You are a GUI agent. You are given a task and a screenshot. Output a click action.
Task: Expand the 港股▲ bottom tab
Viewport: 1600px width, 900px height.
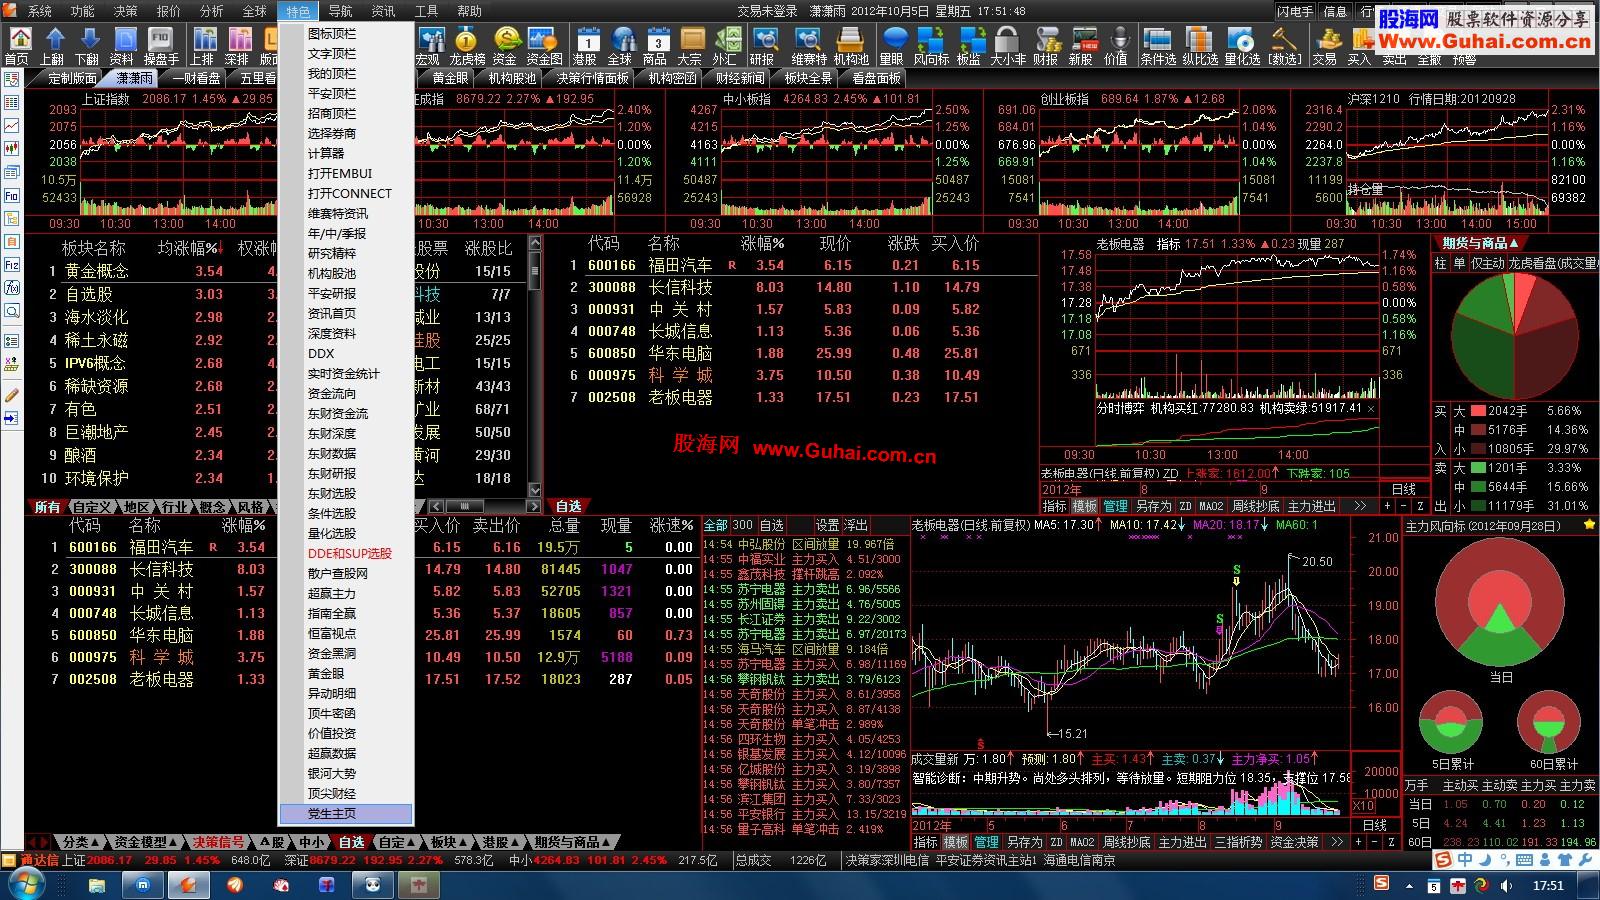pyautogui.click(x=500, y=842)
